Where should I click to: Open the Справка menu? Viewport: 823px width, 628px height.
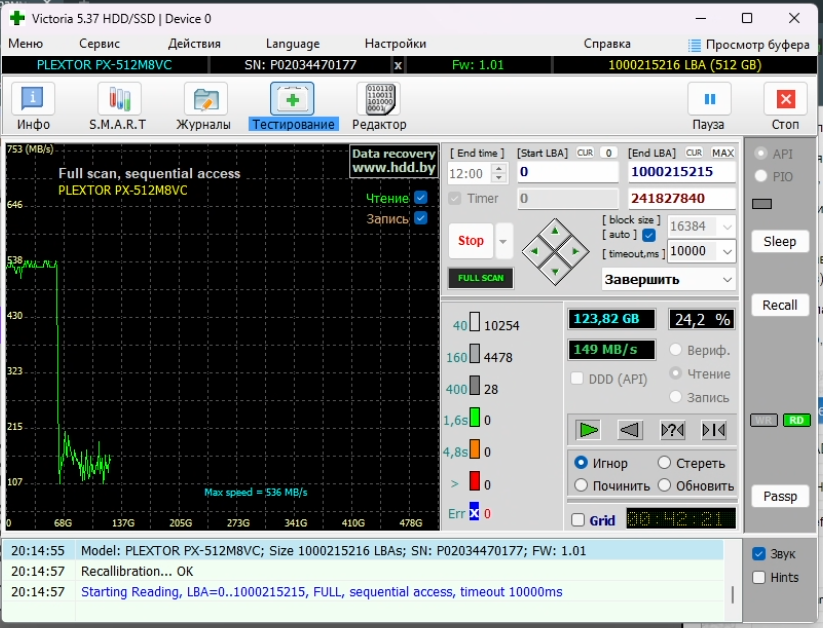tap(607, 44)
